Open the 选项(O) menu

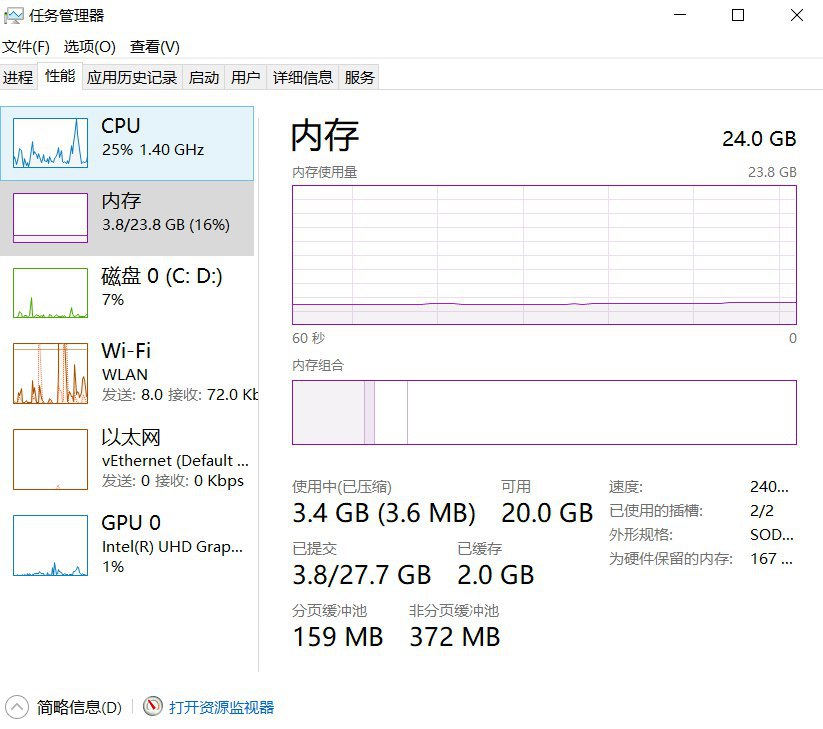pyautogui.click(x=90, y=47)
